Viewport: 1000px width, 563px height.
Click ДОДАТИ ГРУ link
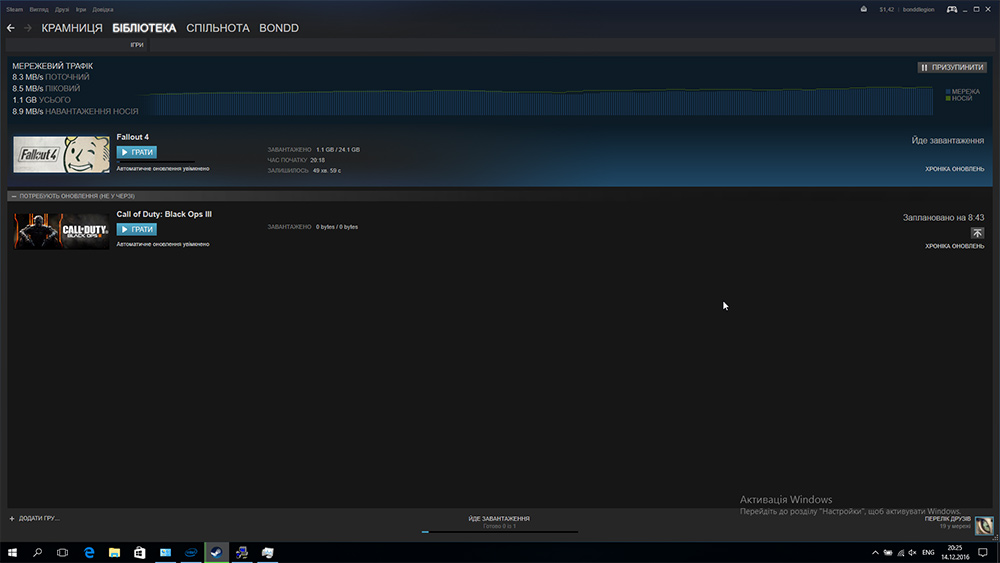[x=39, y=518]
